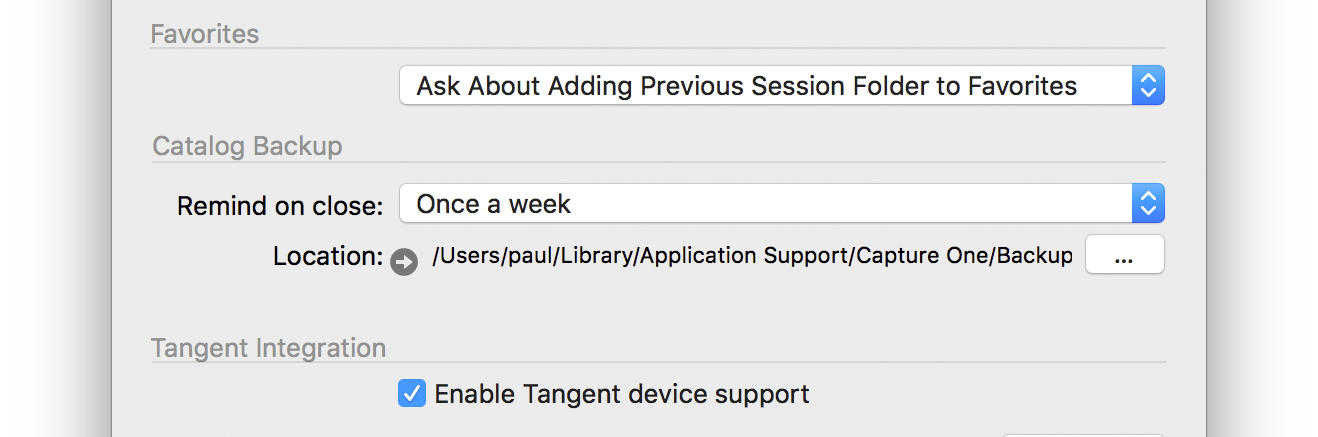The image size is (1318, 437).
Task: Open the Remind on close dropdown
Action: 782,204
